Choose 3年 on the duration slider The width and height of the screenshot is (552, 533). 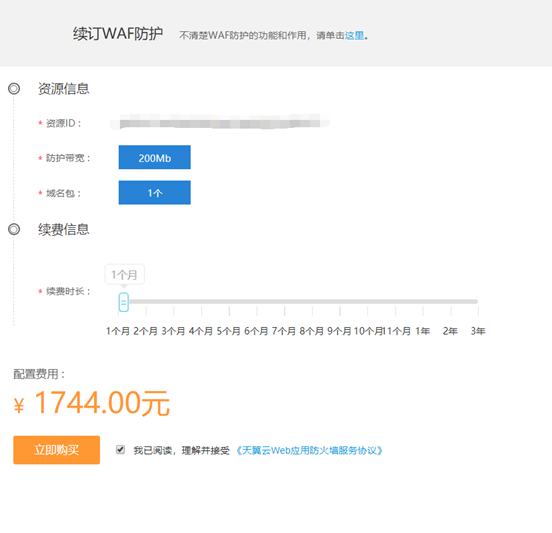click(x=478, y=331)
